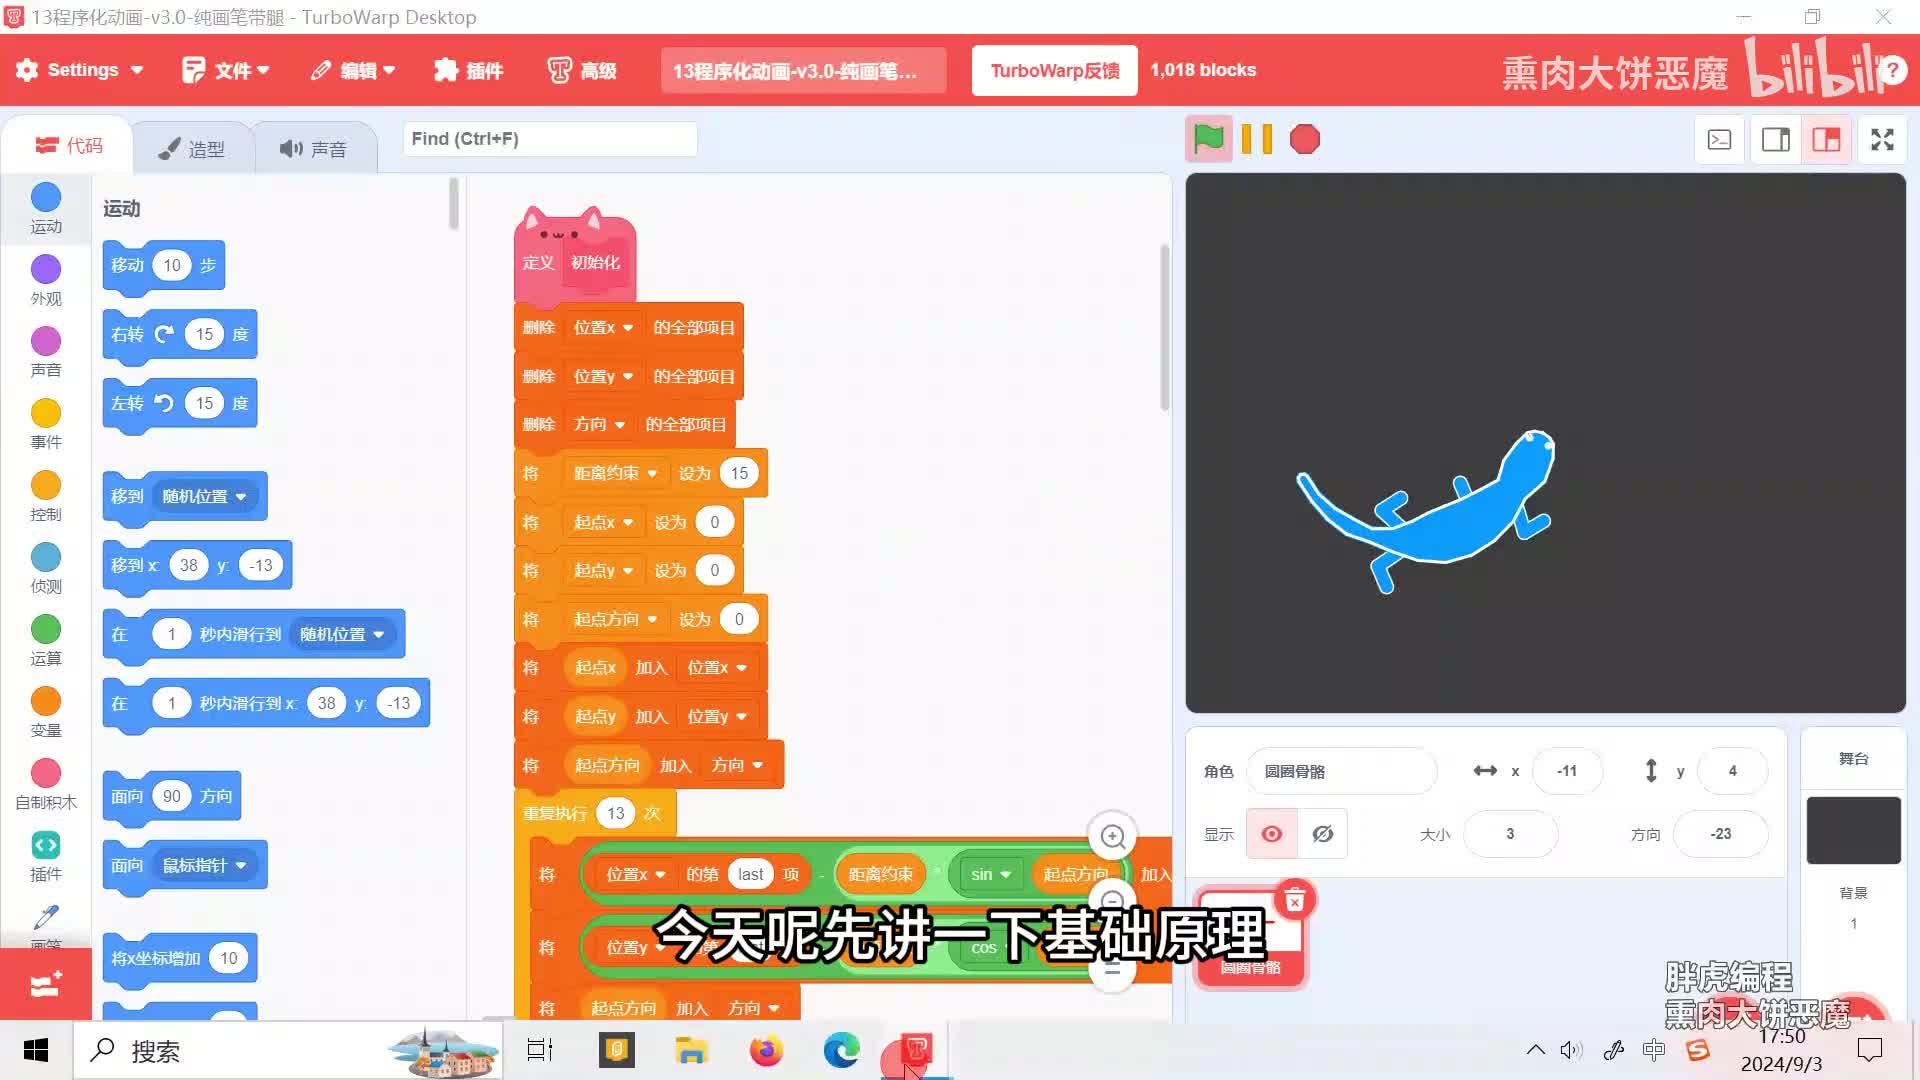Click the green flag to run
This screenshot has width=1920, height=1080.
click(1208, 139)
